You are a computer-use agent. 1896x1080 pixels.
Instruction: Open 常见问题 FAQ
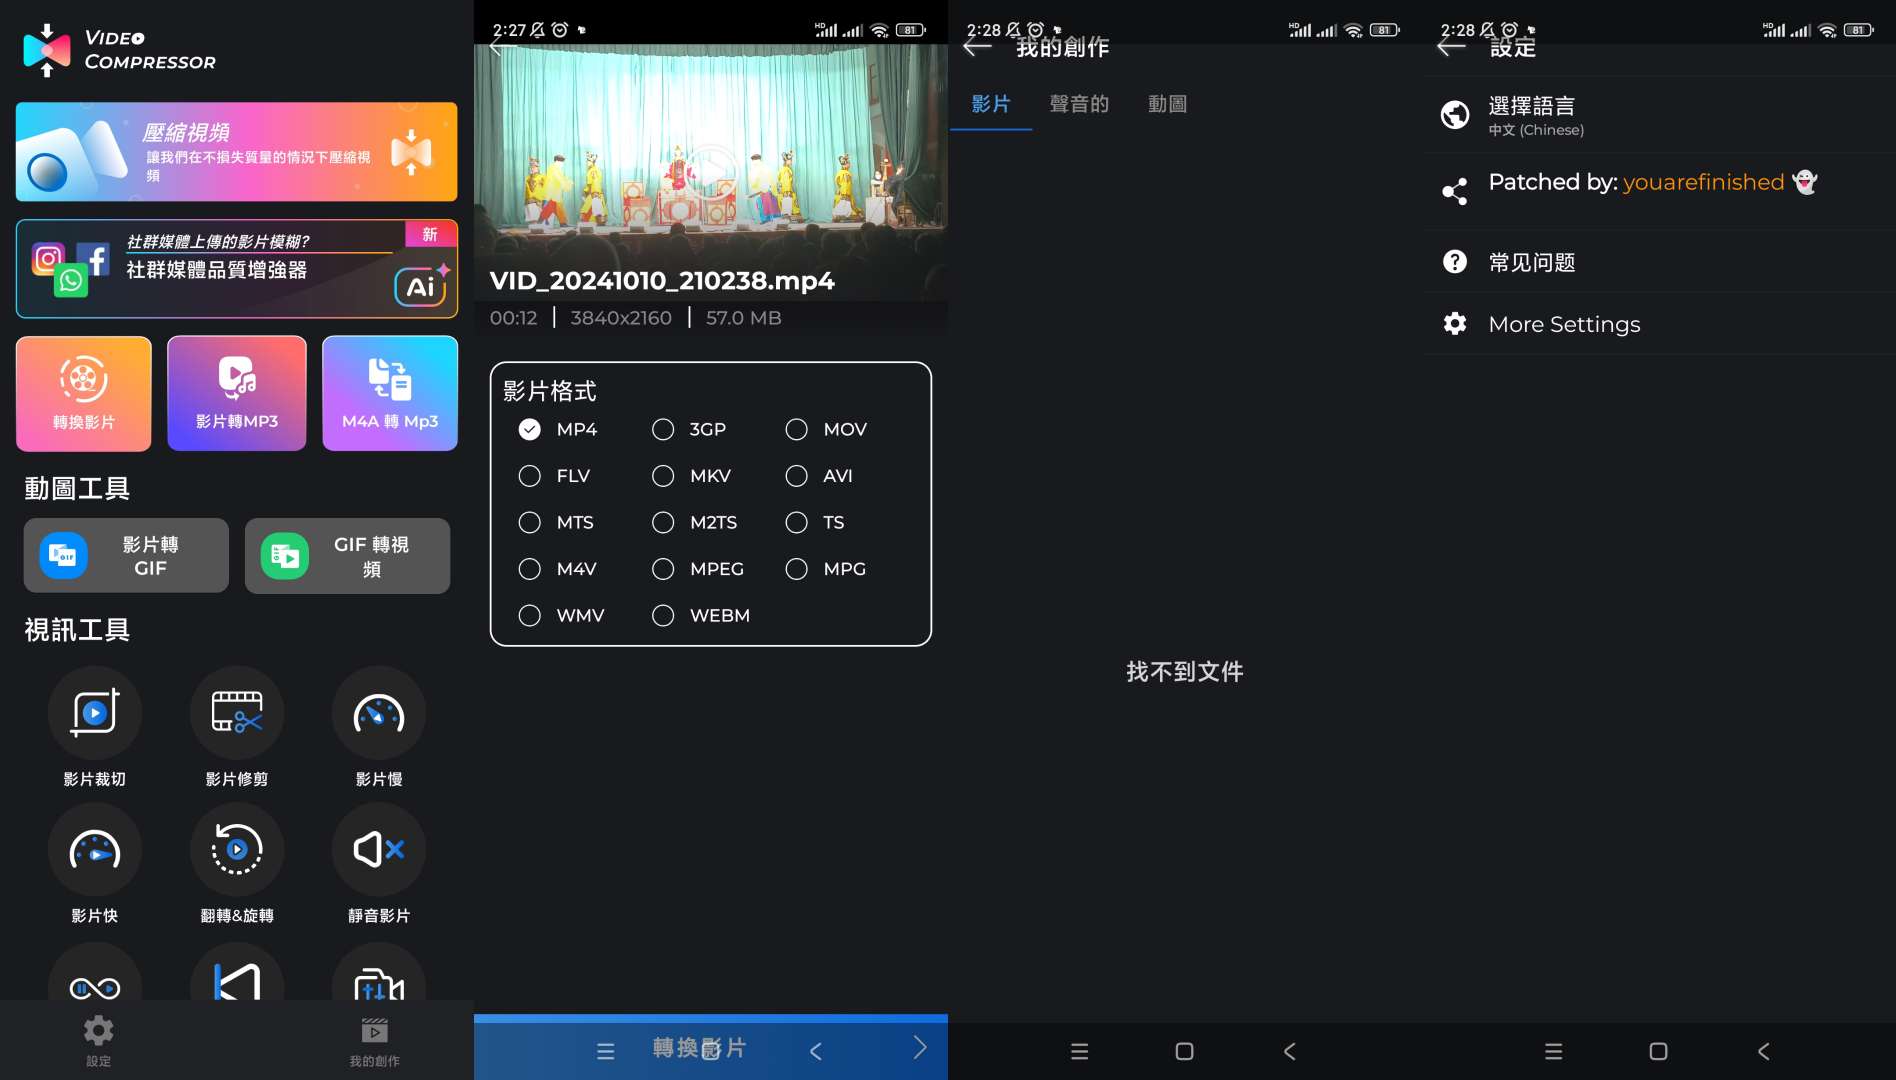click(1659, 262)
